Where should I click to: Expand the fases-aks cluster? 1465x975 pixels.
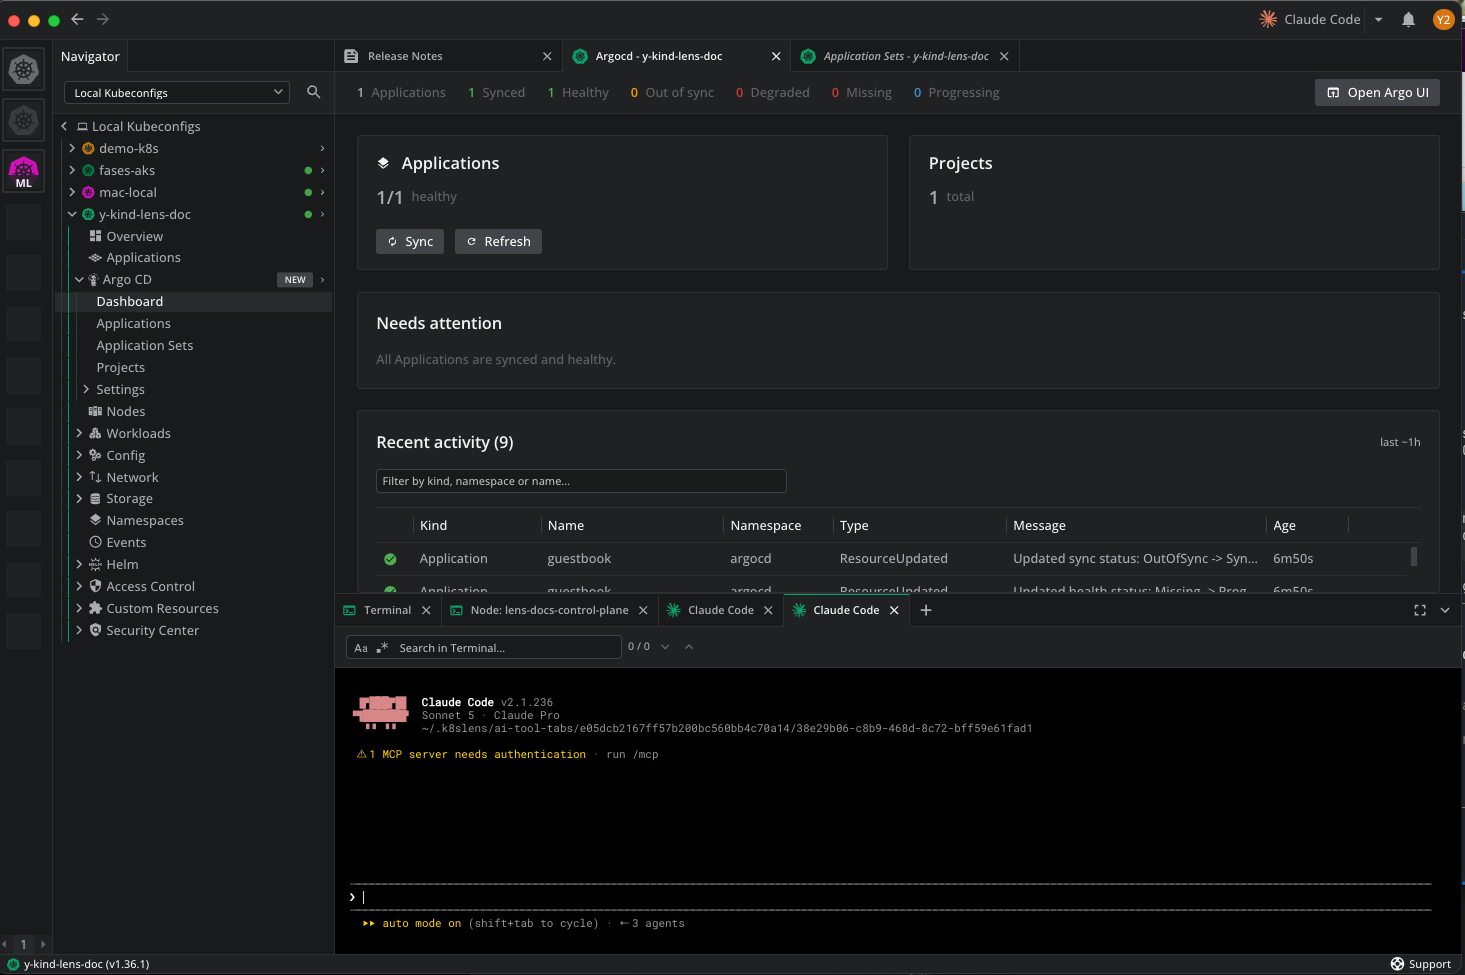[x=72, y=170]
